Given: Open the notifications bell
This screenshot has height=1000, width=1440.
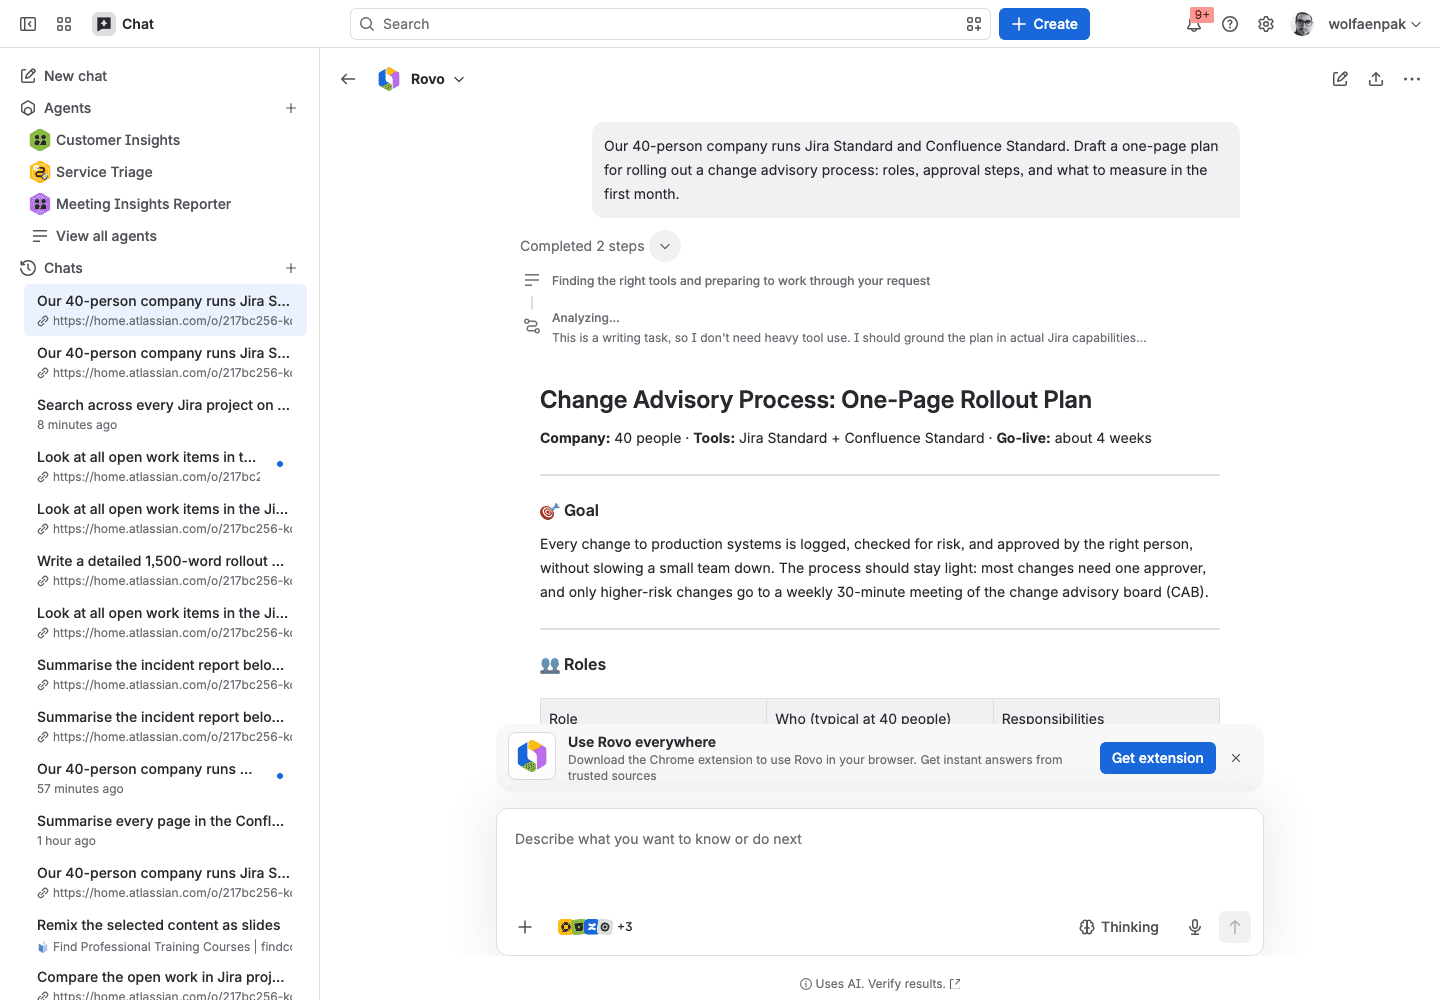Looking at the screenshot, I should tap(1194, 24).
